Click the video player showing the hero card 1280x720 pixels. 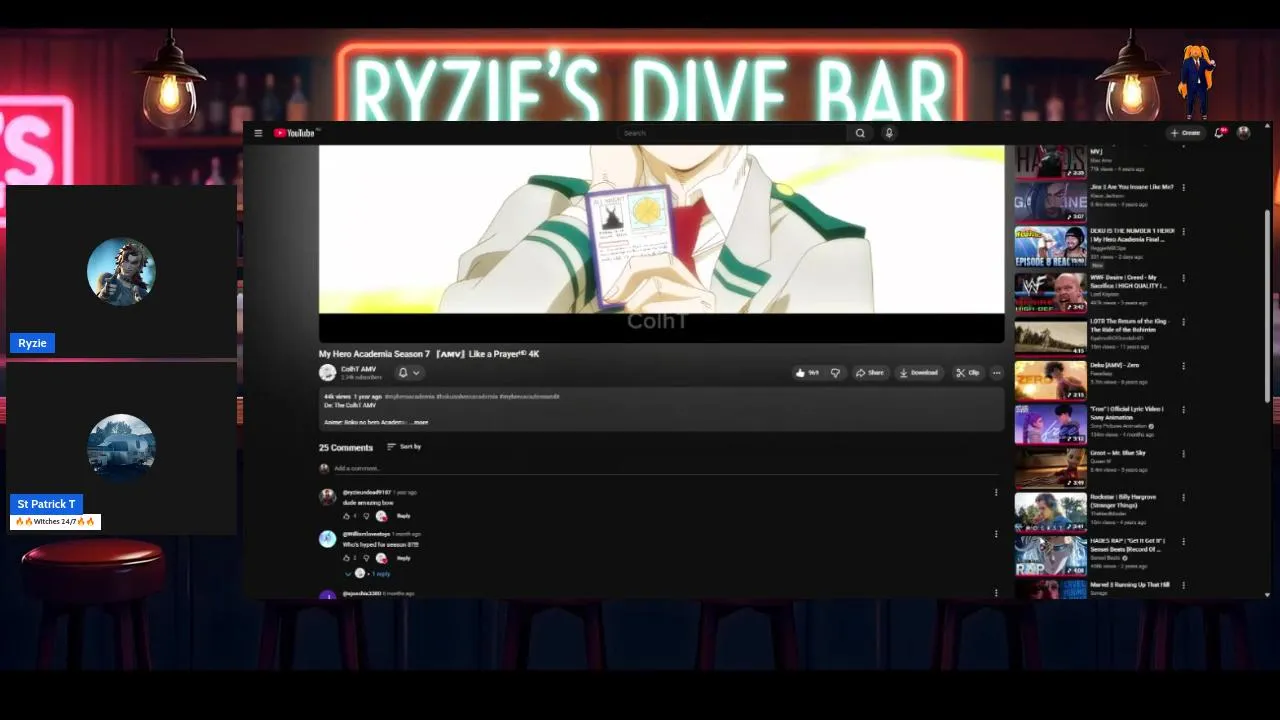pyautogui.click(x=661, y=243)
